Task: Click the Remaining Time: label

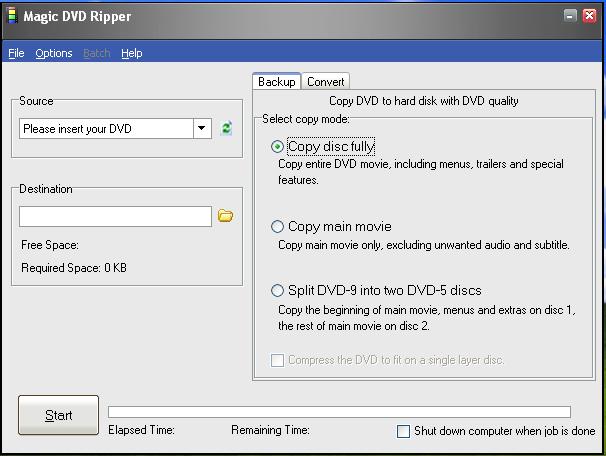Action: pos(271,430)
